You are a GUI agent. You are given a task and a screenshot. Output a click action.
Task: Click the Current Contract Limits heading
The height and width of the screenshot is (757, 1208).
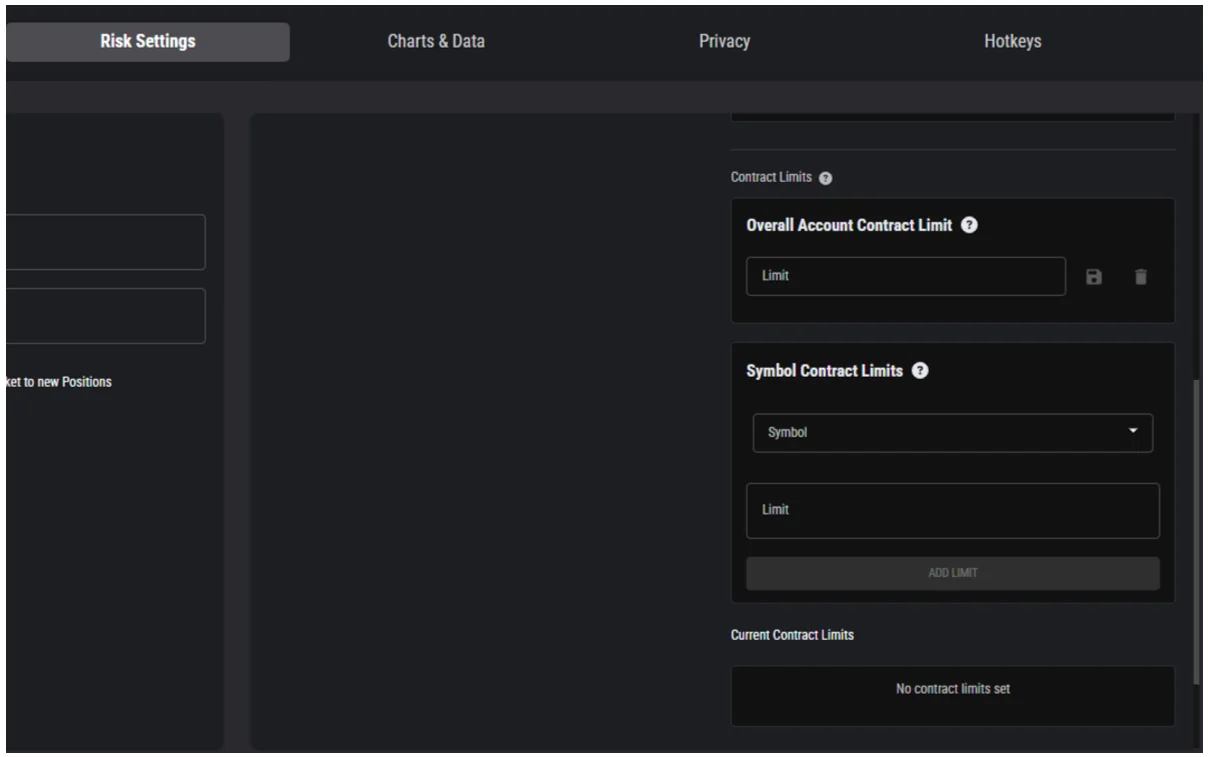(792, 635)
